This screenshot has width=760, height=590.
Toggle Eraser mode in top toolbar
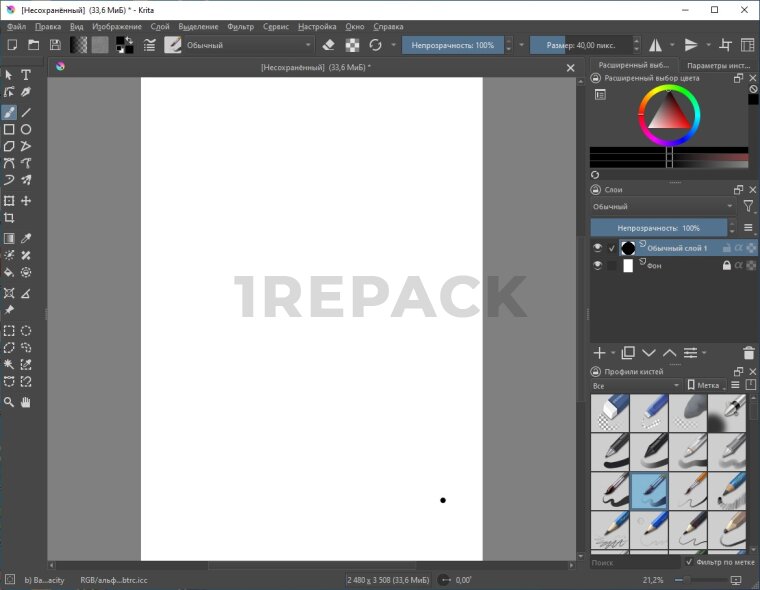click(x=329, y=45)
